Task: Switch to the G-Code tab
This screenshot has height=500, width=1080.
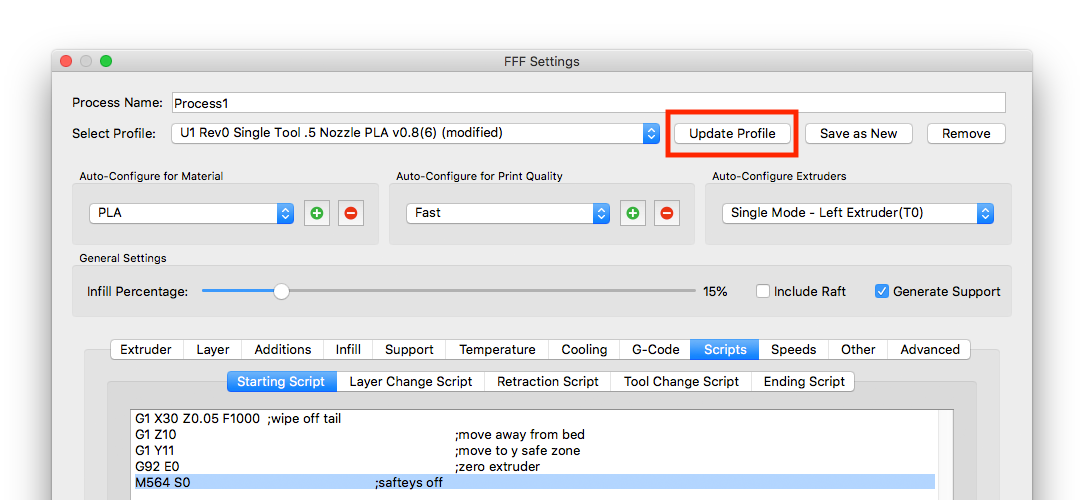Action: (655, 349)
